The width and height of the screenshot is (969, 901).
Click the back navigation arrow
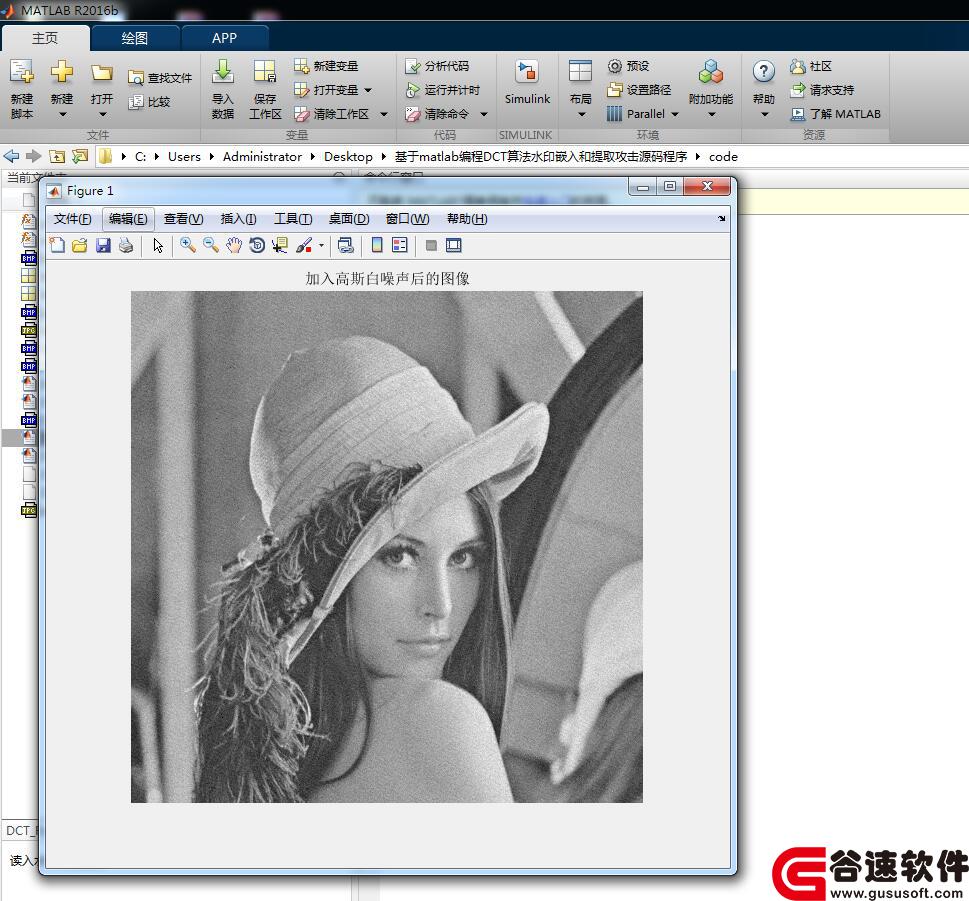point(11,156)
